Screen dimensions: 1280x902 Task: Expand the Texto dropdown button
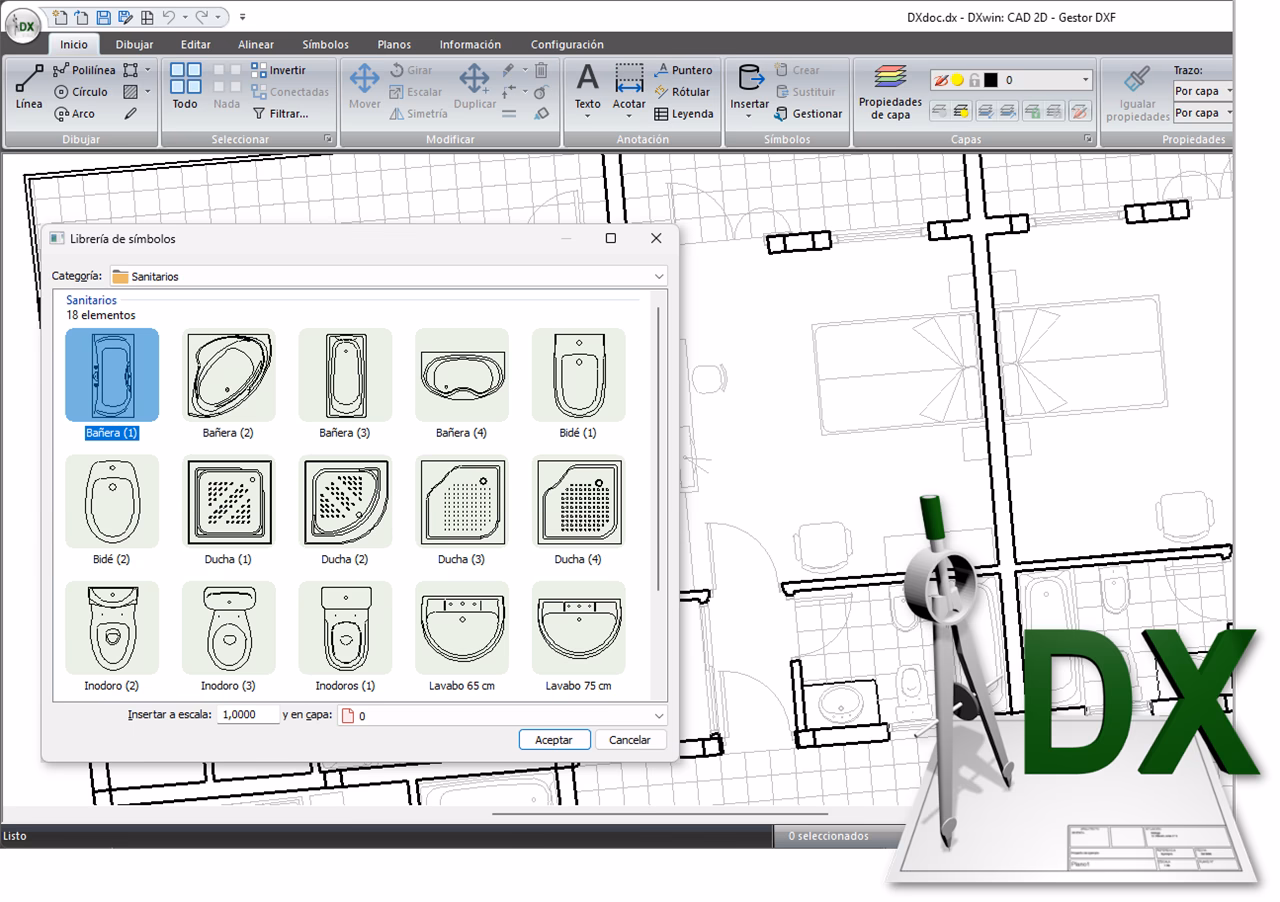[588, 116]
